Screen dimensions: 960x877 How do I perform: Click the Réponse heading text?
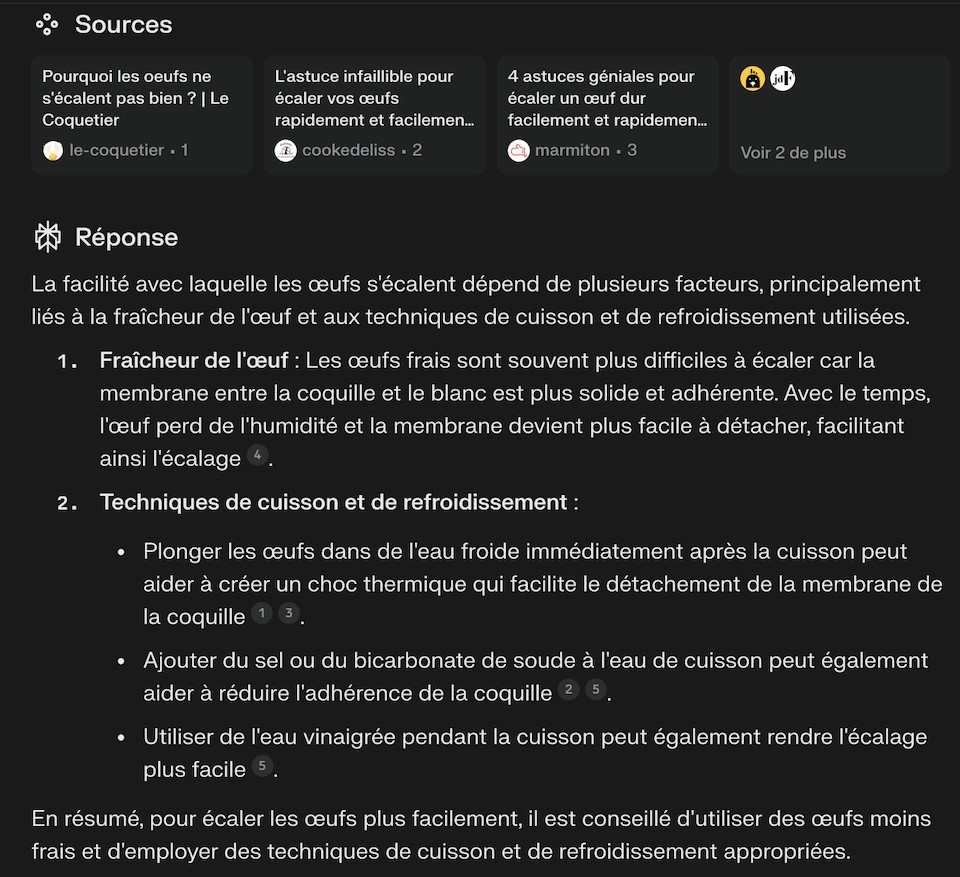[x=126, y=237]
